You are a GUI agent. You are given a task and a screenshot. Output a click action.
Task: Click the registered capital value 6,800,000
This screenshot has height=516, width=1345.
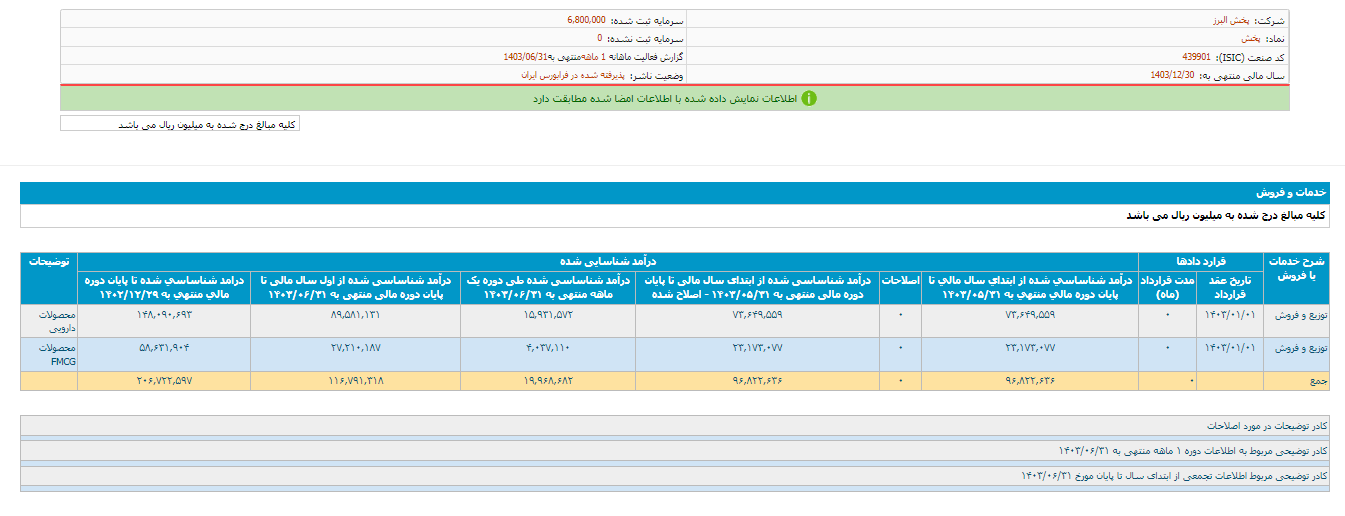579,19
